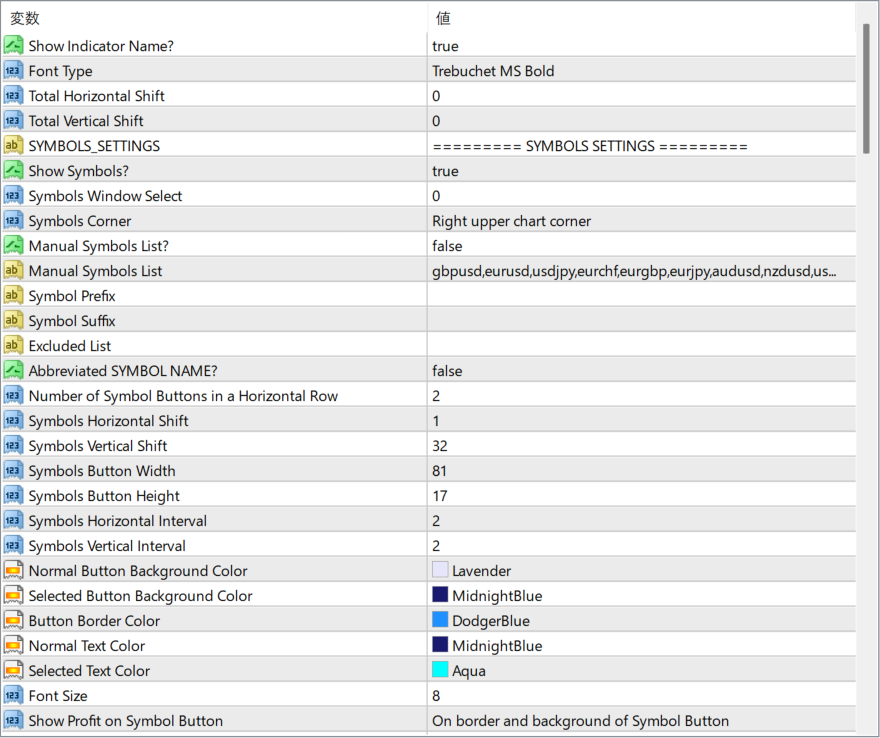The height and width of the screenshot is (738, 880).
Task: Click the color icon beside Selected Text Color
Action: [13, 671]
